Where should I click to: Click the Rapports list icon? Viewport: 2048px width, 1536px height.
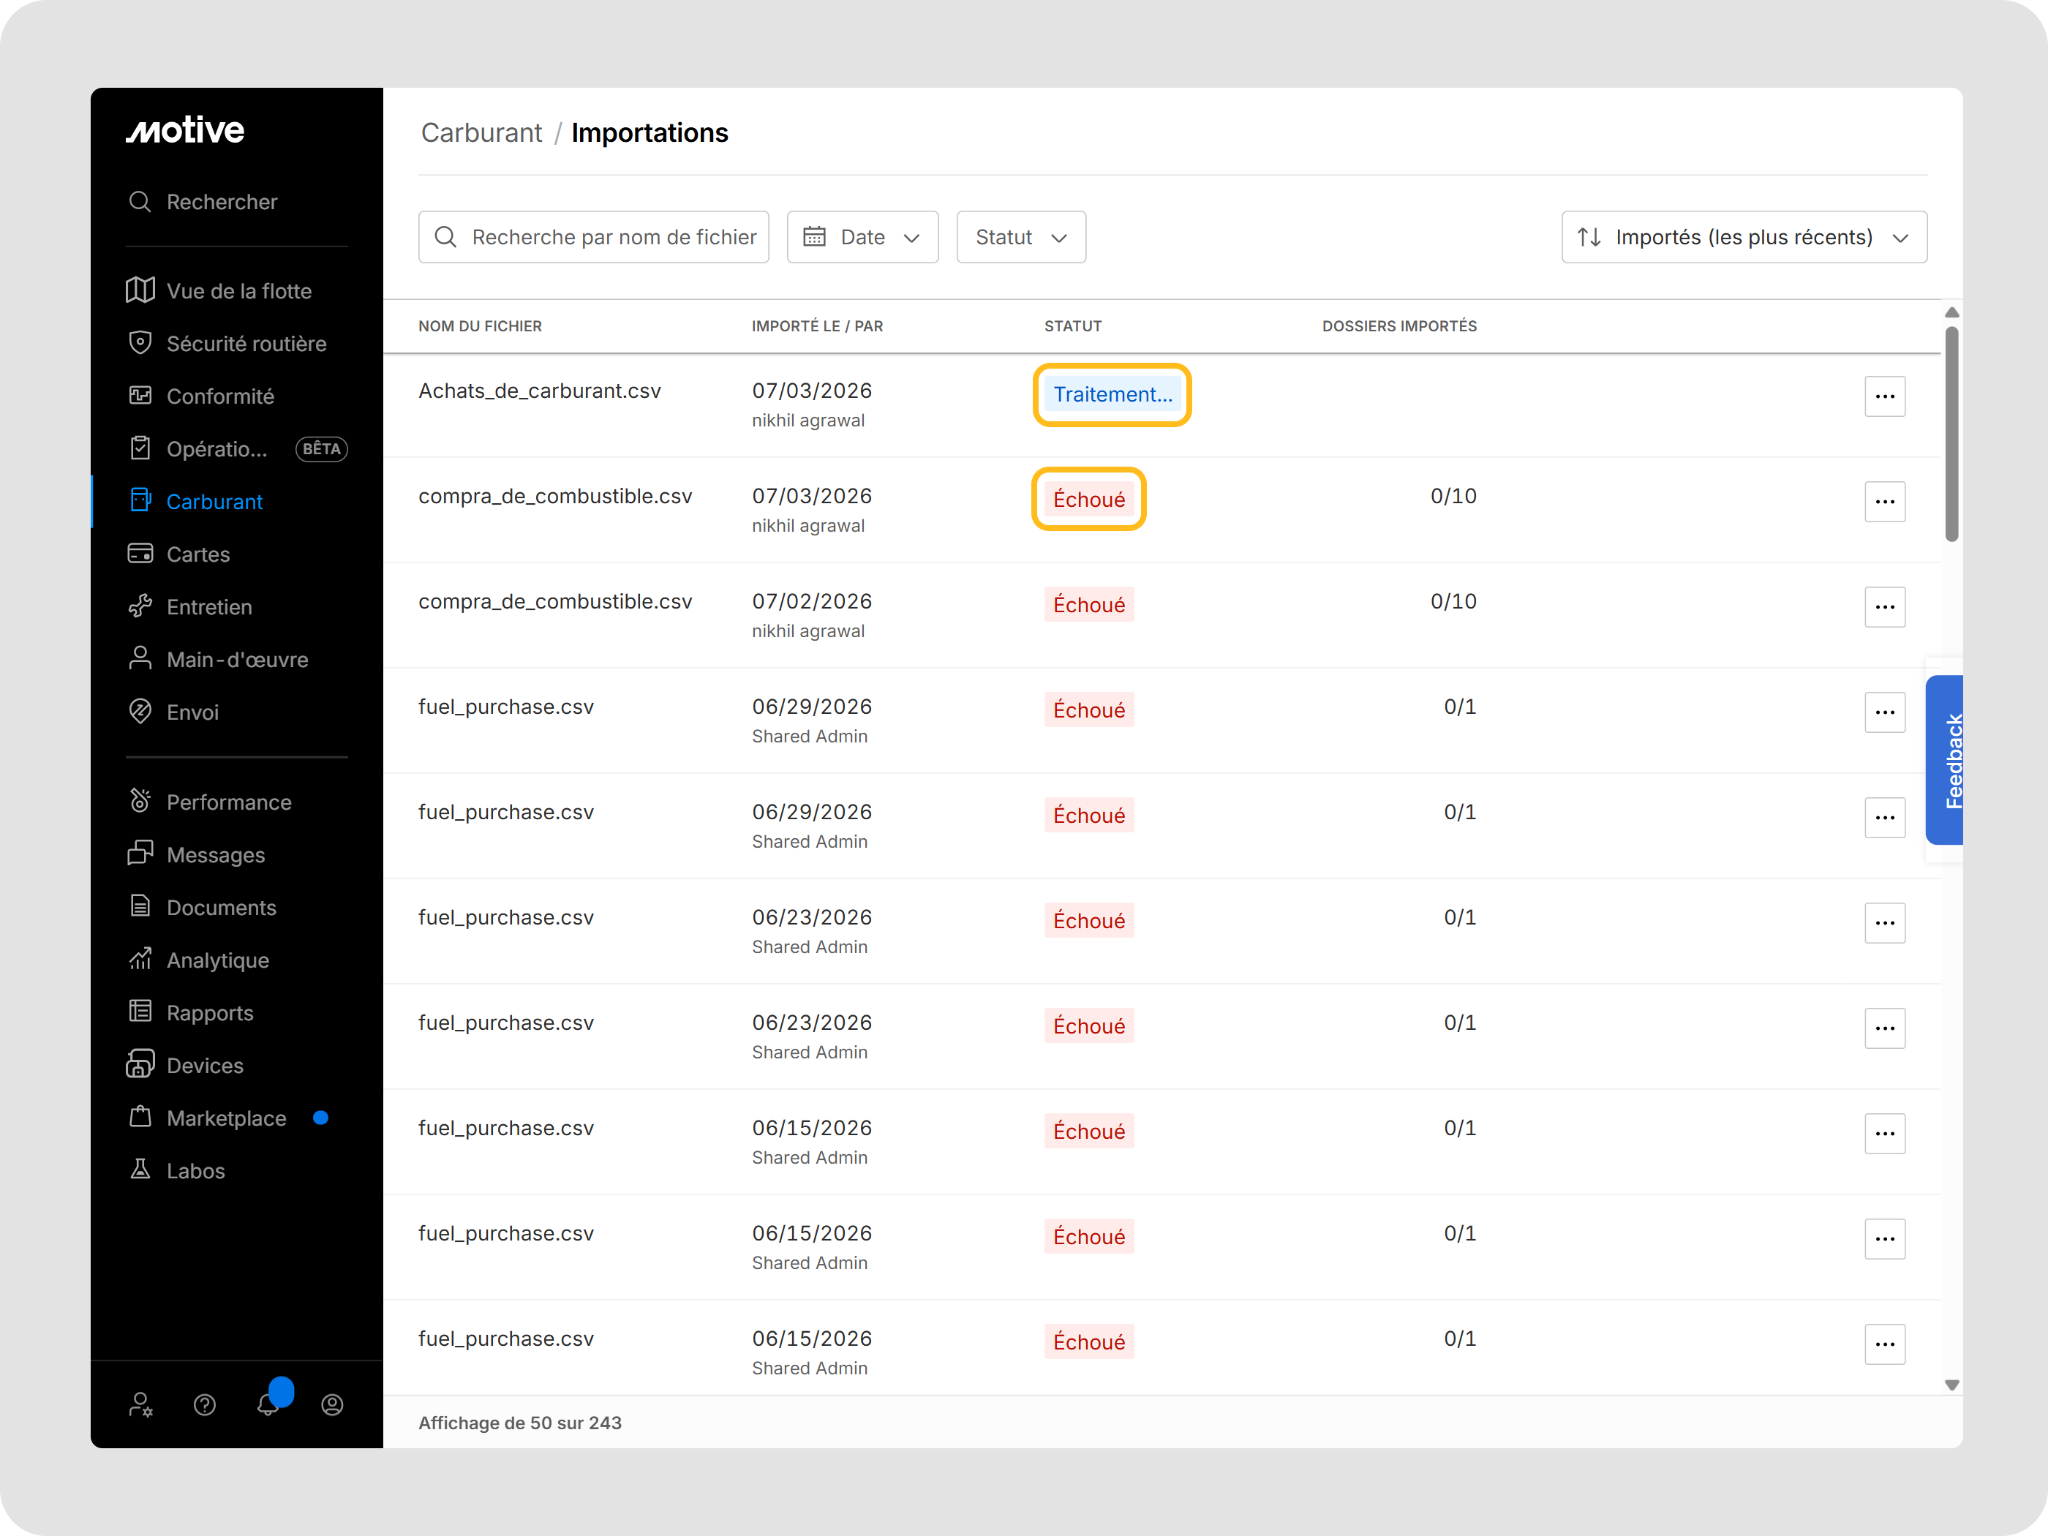click(x=140, y=1012)
